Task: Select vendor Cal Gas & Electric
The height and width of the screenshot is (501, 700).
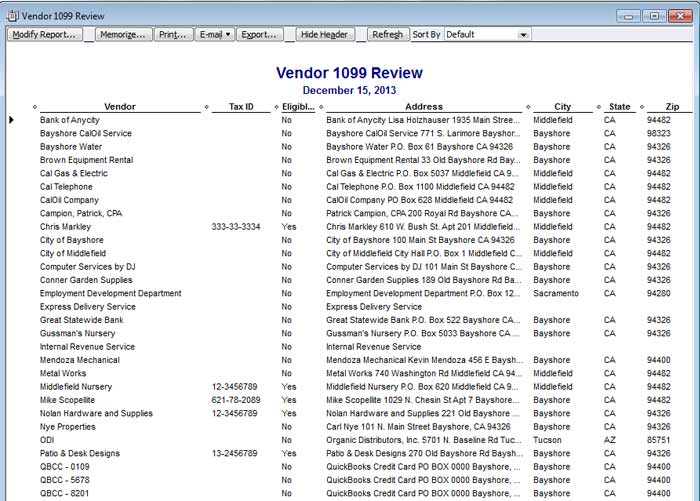Action: point(74,173)
